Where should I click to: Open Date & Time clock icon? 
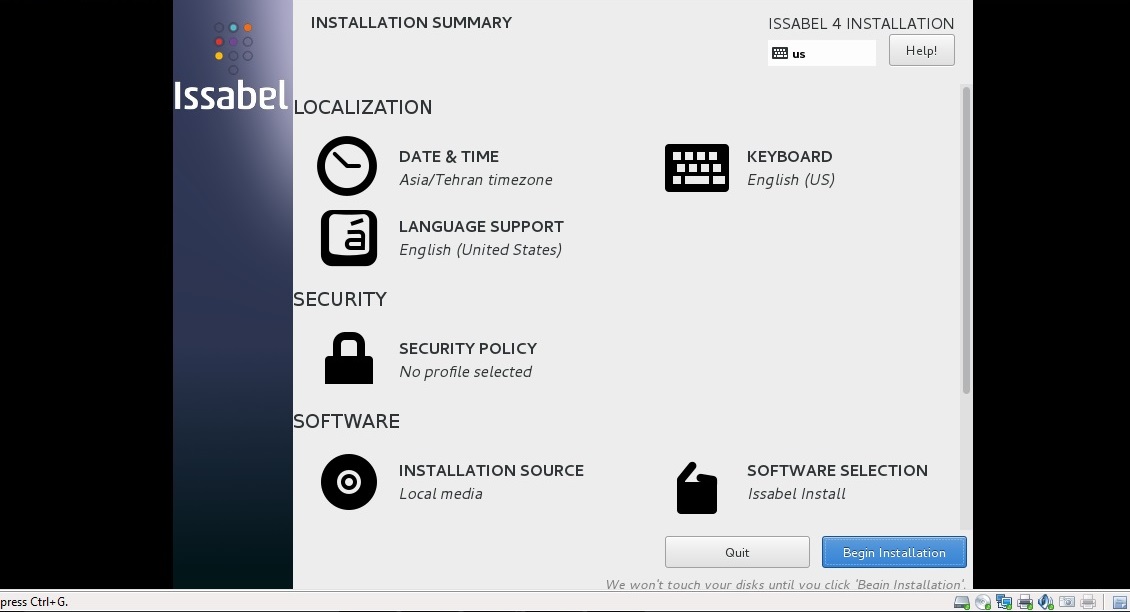tap(347, 166)
